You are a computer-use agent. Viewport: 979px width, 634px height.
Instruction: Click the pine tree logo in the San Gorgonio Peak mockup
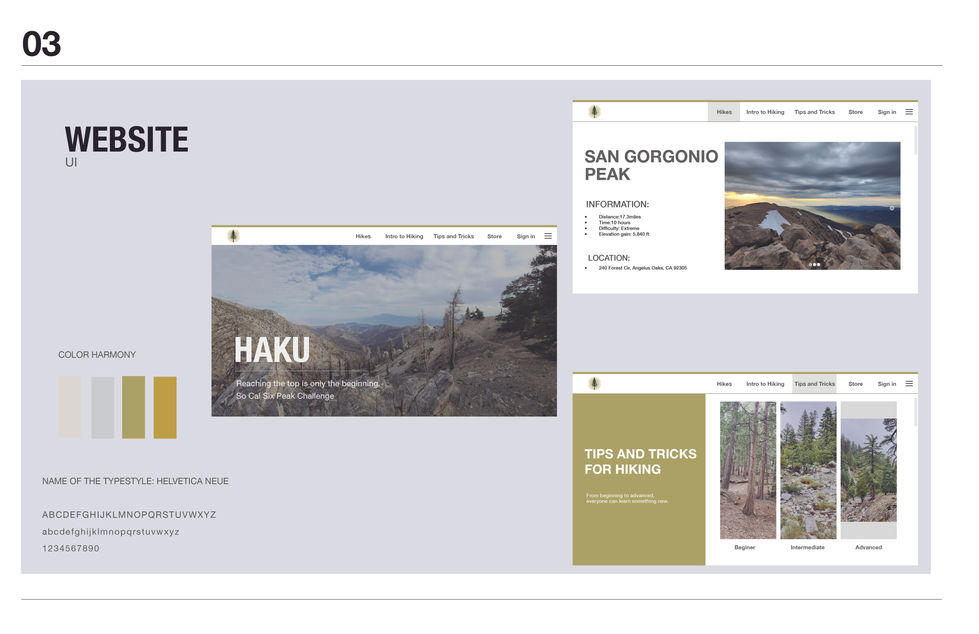pyautogui.click(x=594, y=112)
